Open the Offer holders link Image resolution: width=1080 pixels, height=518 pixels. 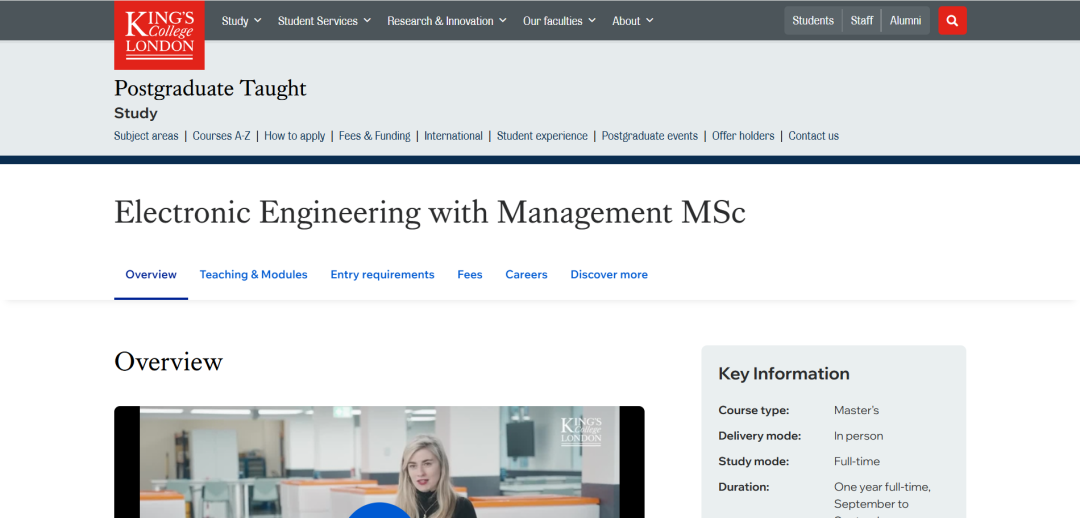(x=743, y=136)
